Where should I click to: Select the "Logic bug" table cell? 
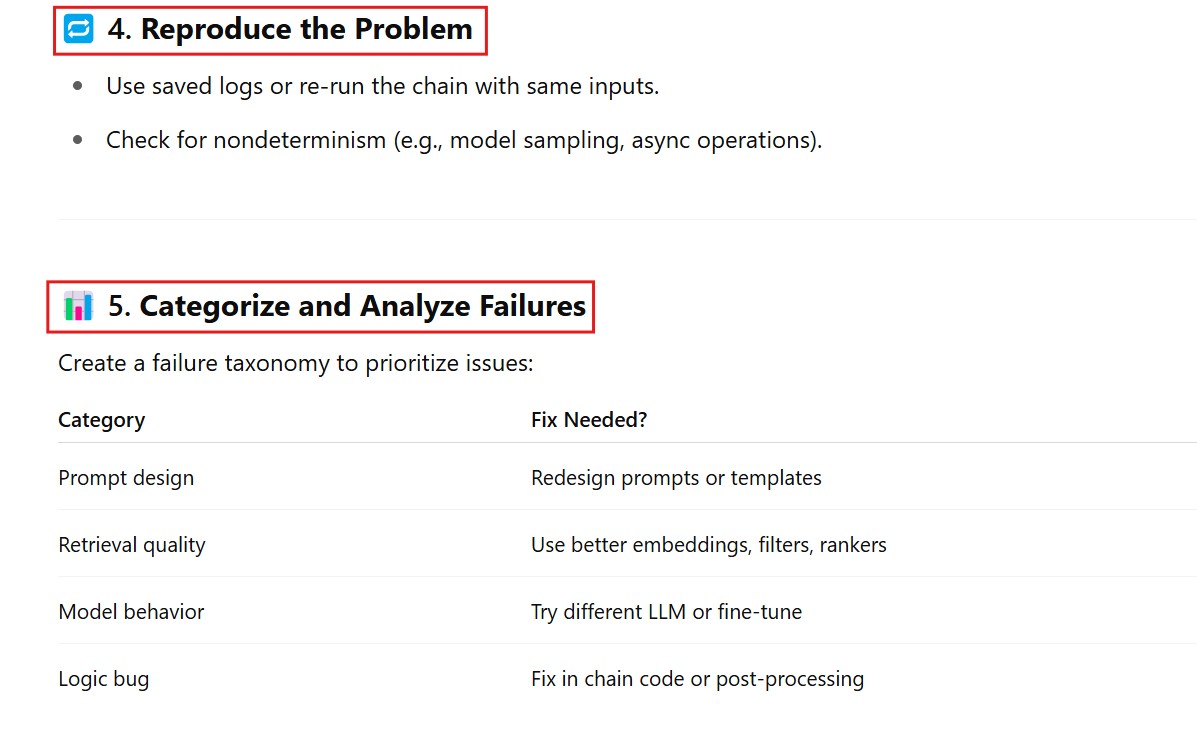[x=104, y=679]
